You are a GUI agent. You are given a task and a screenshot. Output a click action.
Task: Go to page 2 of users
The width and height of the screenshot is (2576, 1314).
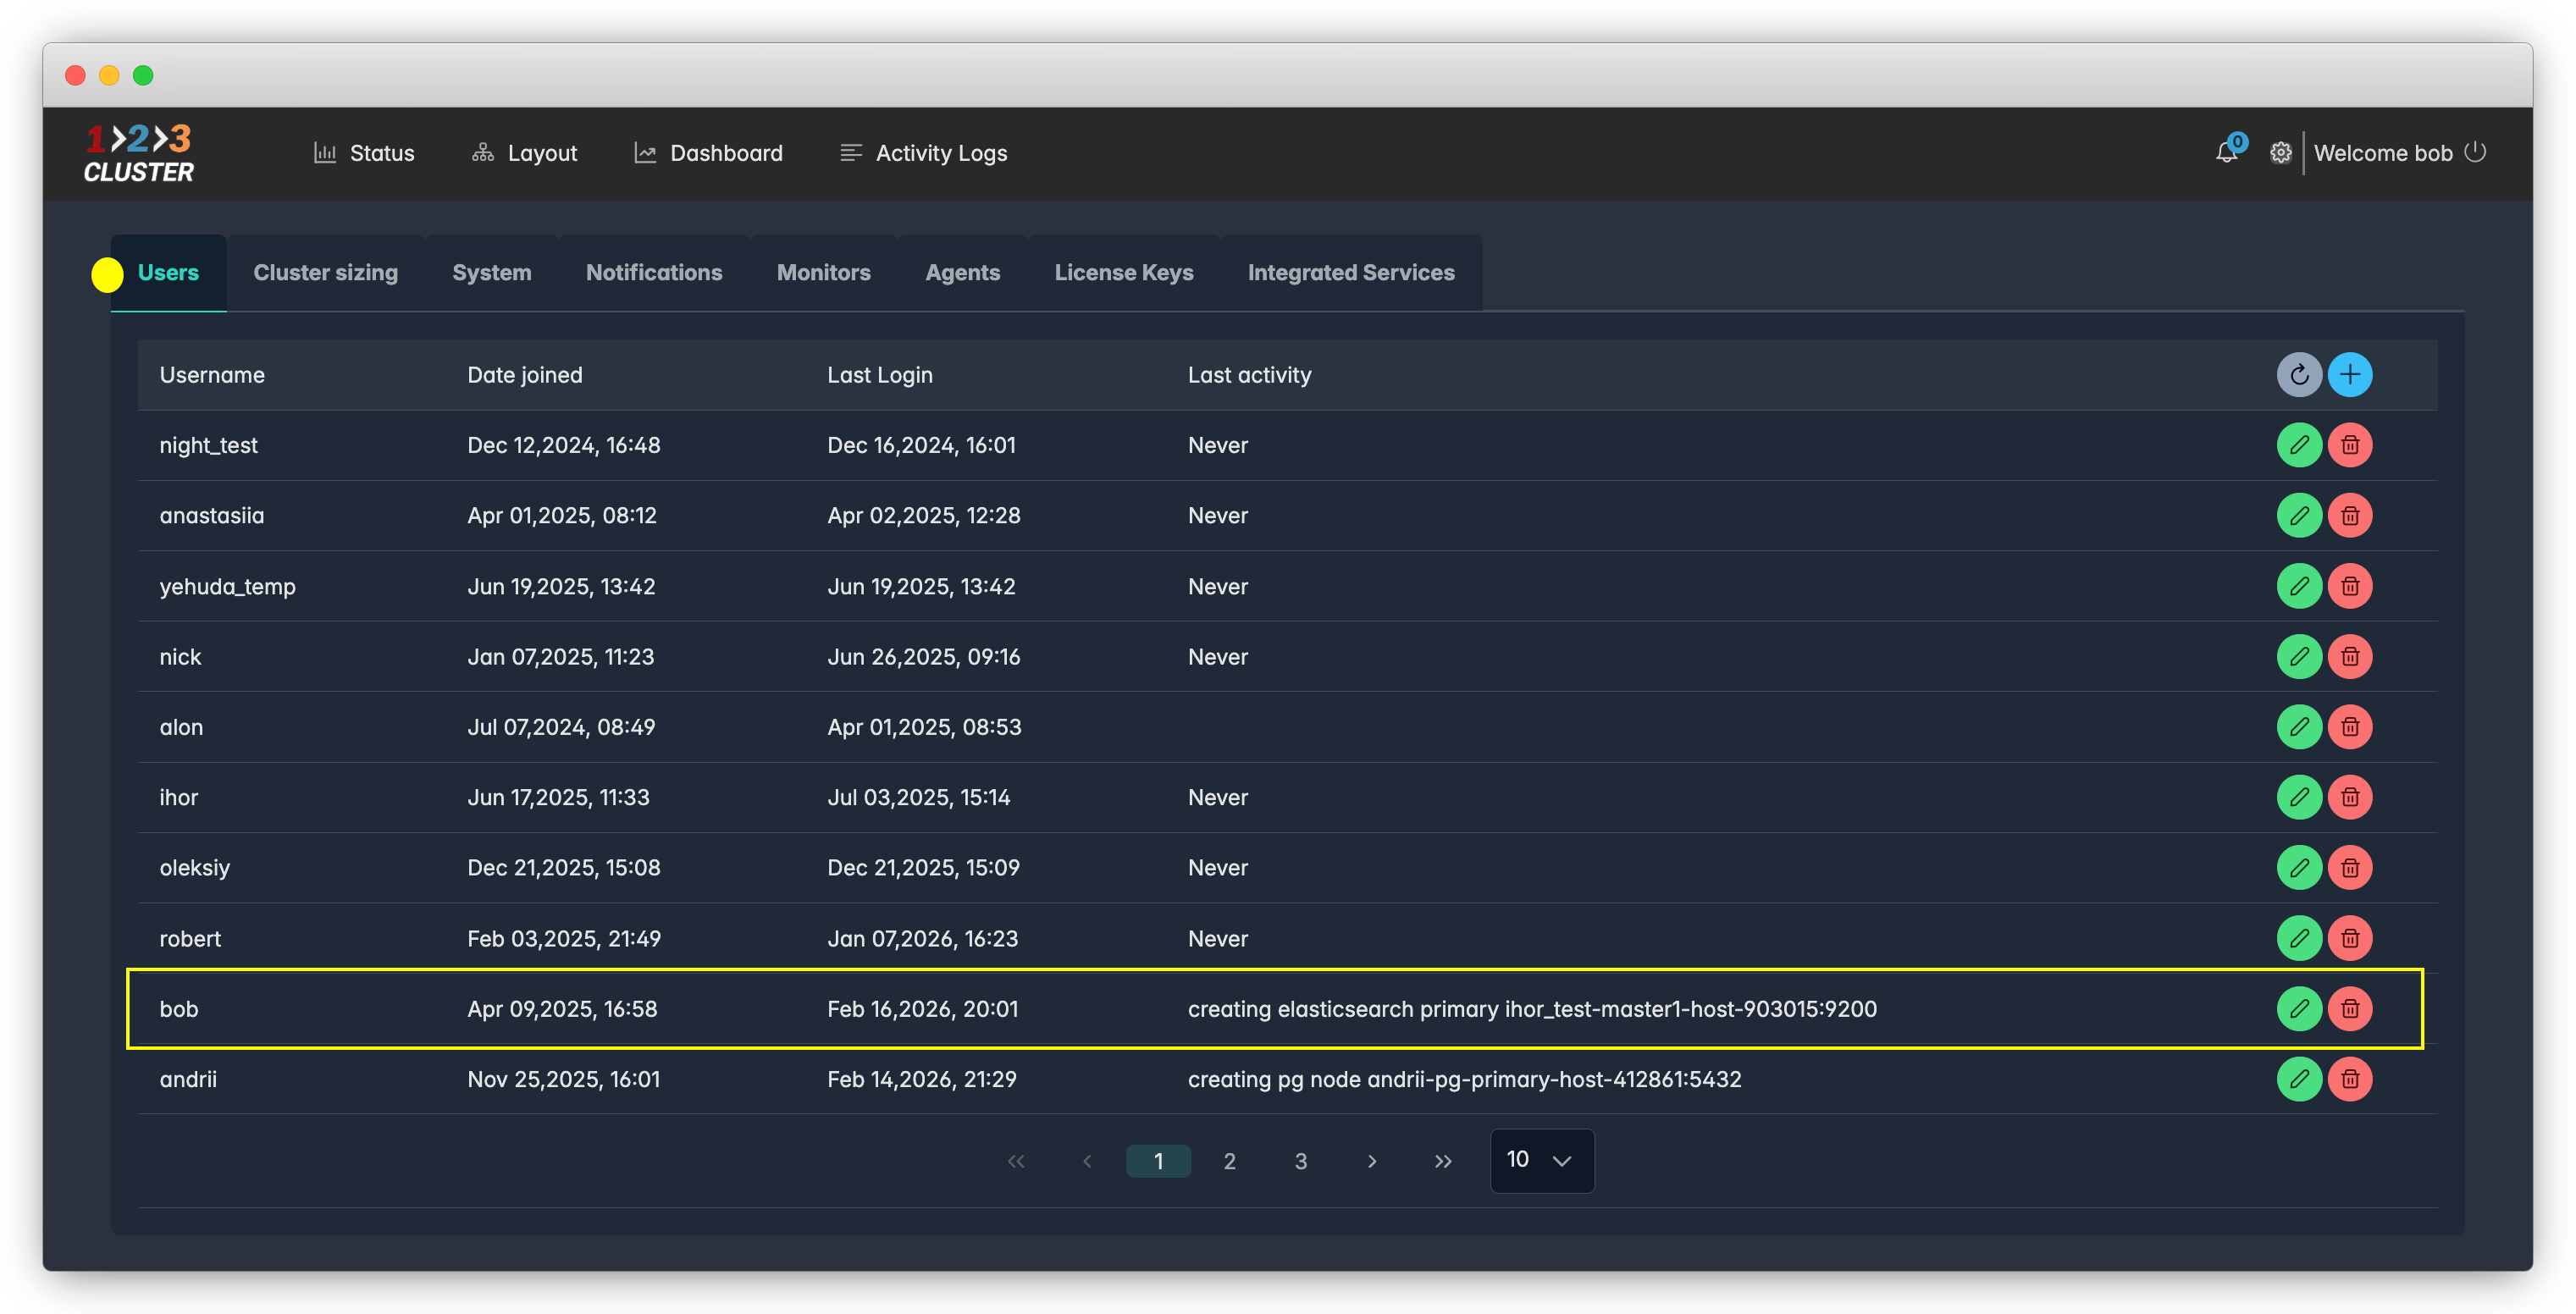coord(1229,1161)
